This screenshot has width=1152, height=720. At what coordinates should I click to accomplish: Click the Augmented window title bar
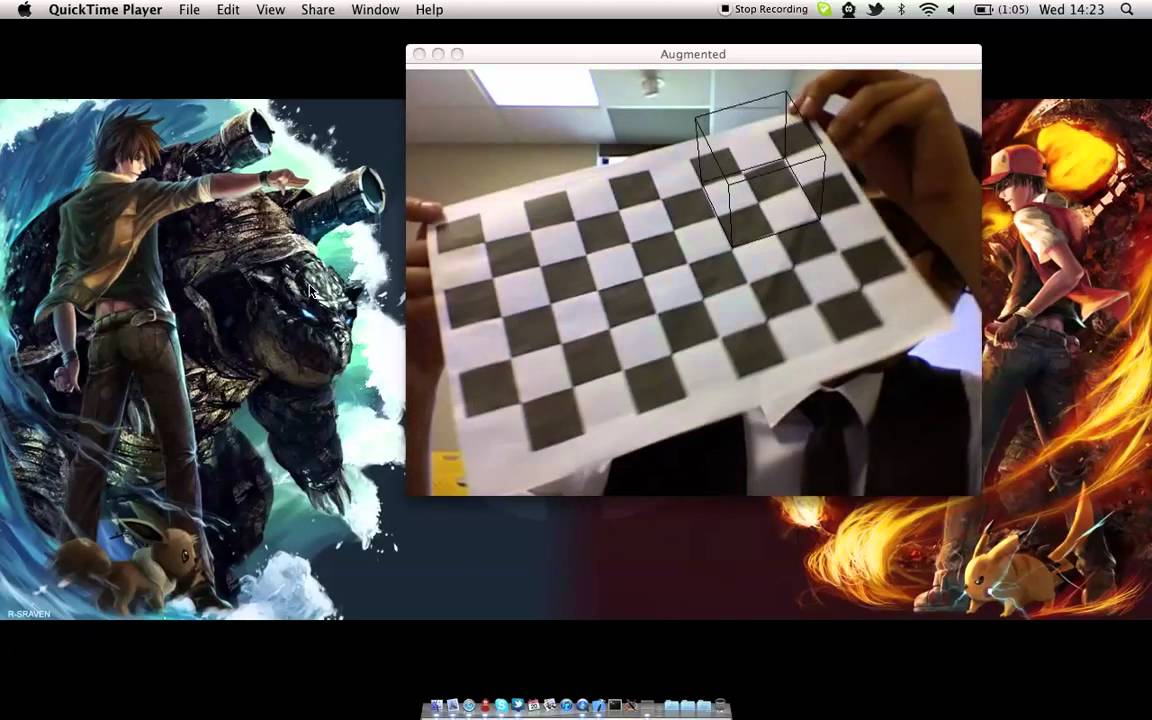point(694,54)
